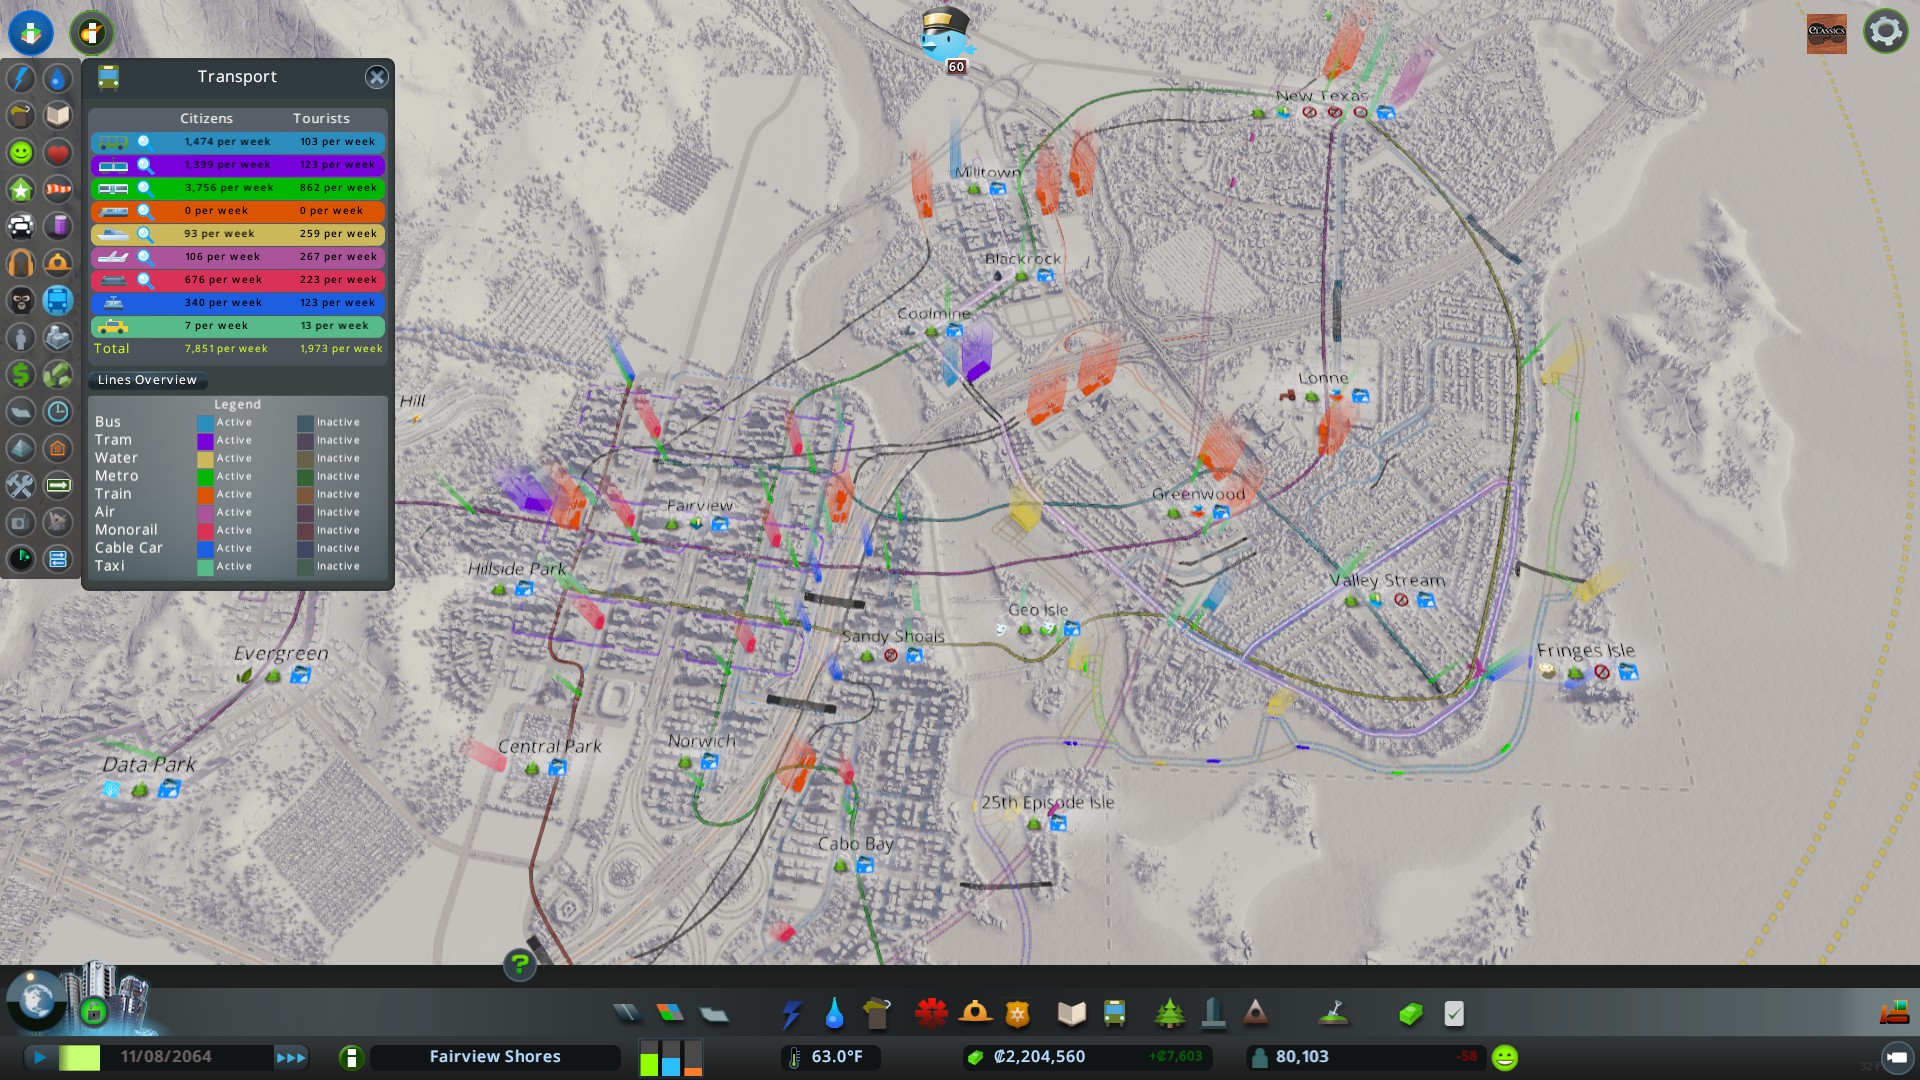Select the Greenwood district label
The height and width of the screenshot is (1080, 1920).
(1198, 494)
